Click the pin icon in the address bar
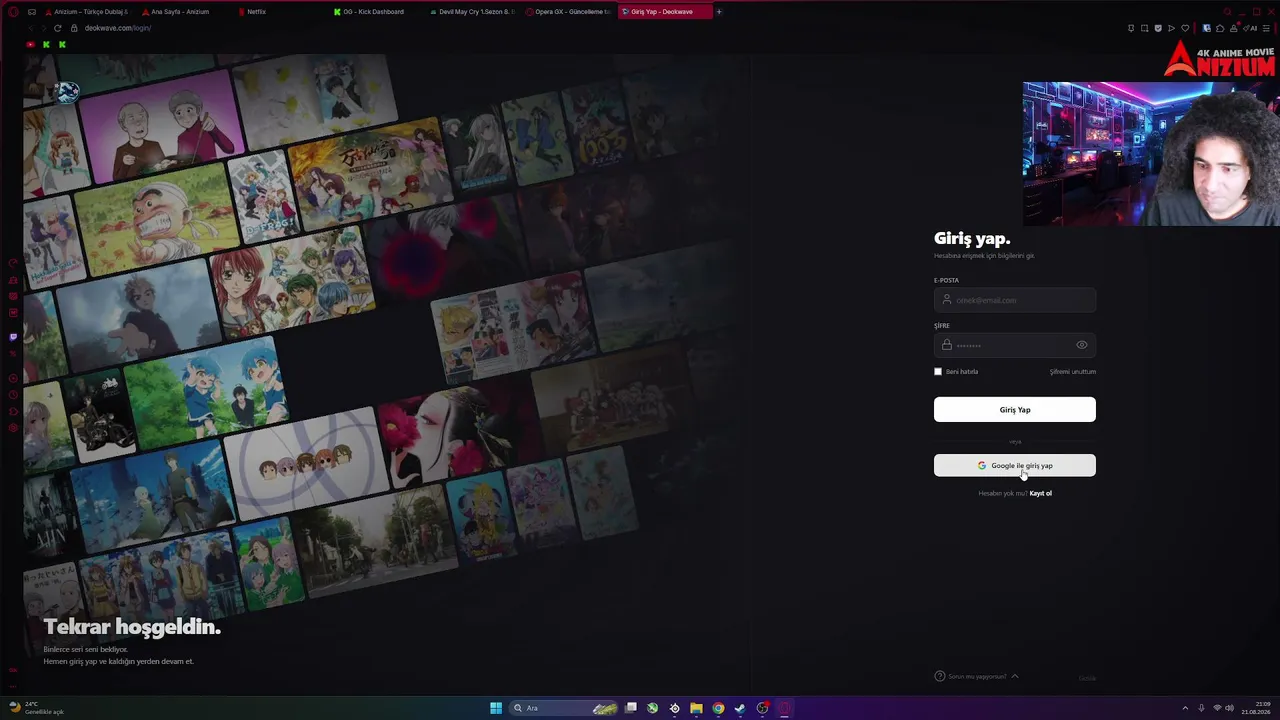Image resolution: width=1280 pixels, height=720 pixels. tap(1131, 28)
